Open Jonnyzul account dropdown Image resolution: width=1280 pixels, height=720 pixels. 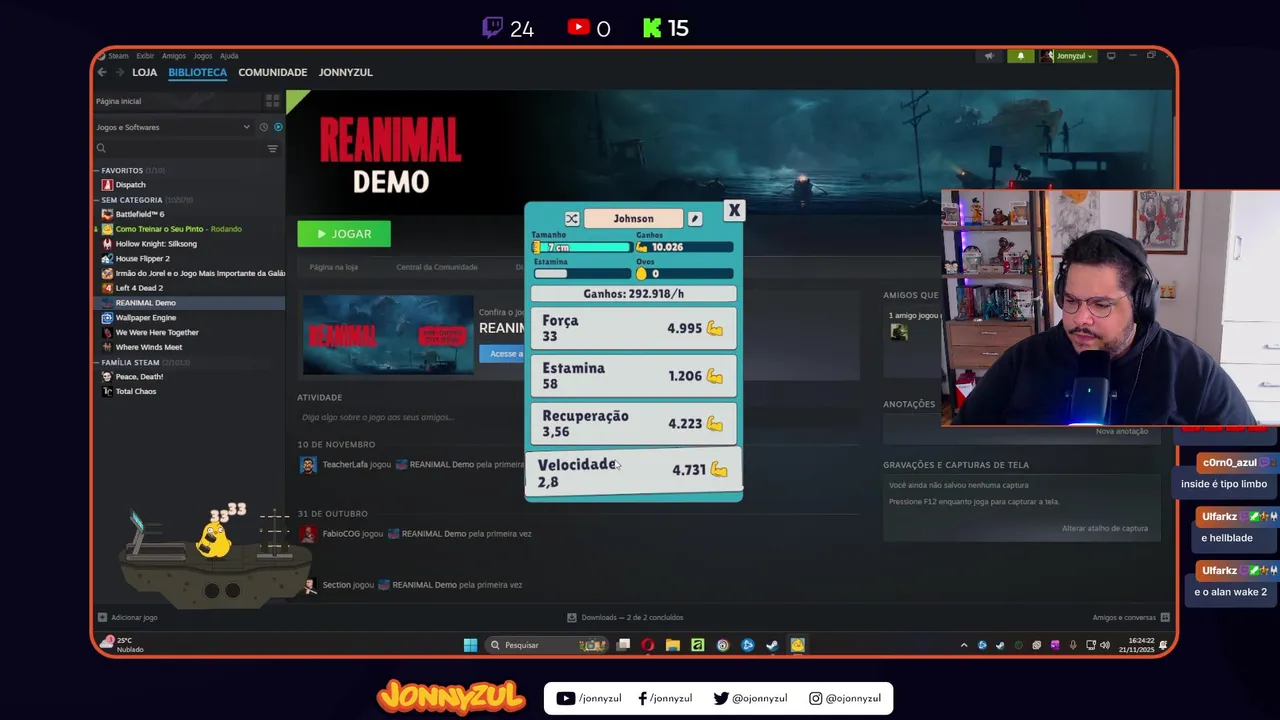pyautogui.click(x=1068, y=56)
